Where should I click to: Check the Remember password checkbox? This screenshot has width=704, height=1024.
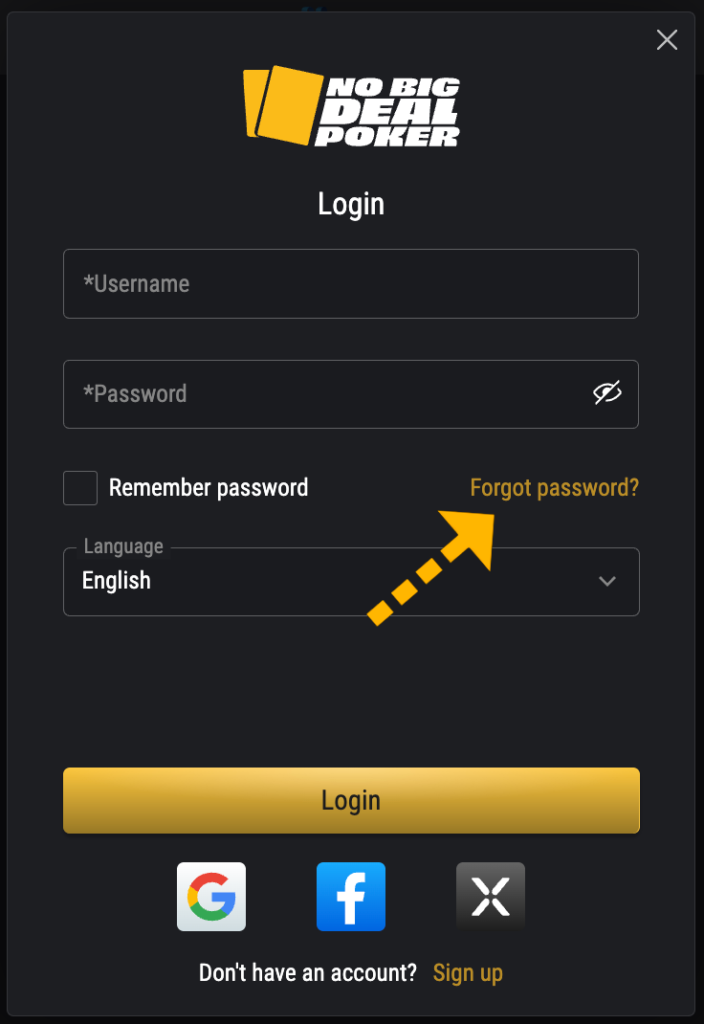point(80,488)
